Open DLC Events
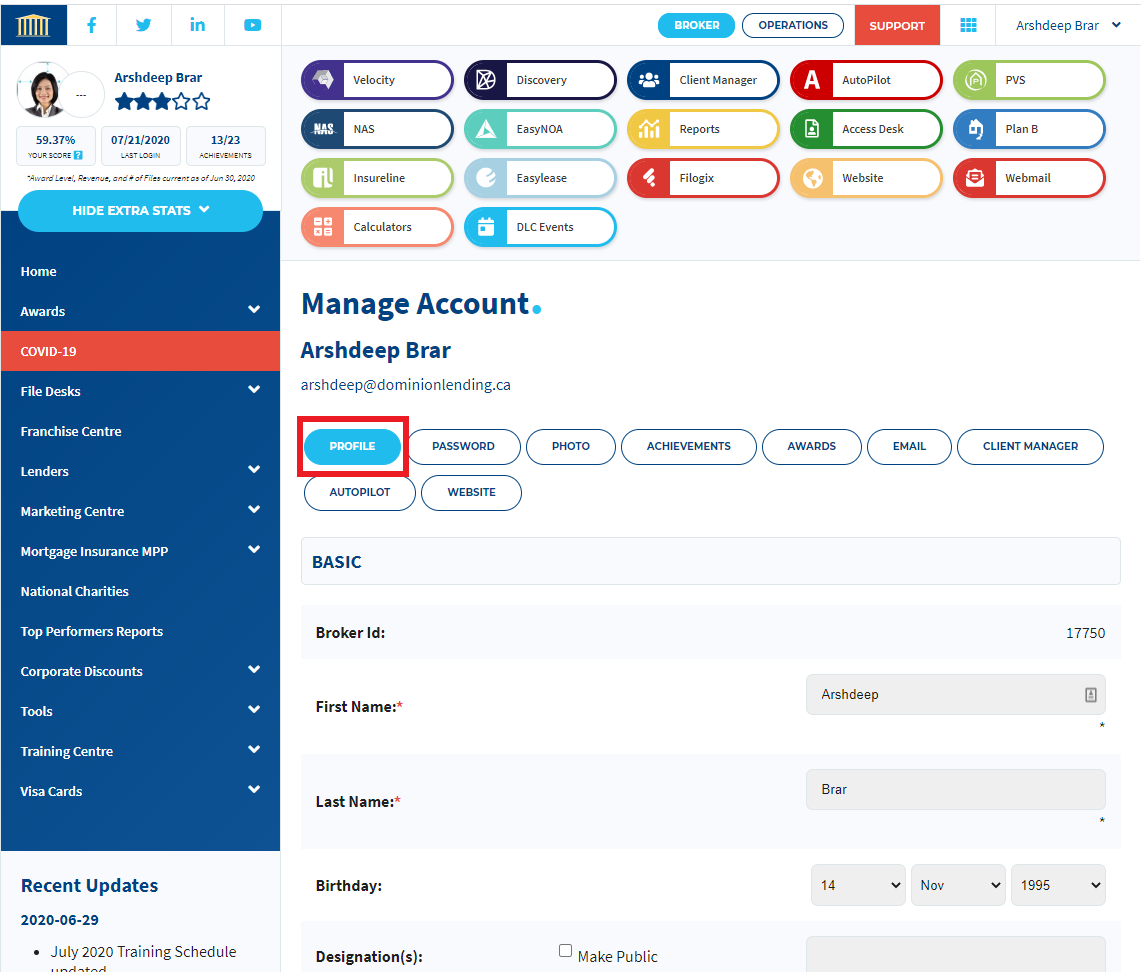The image size is (1141, 972). click(540, 227)
